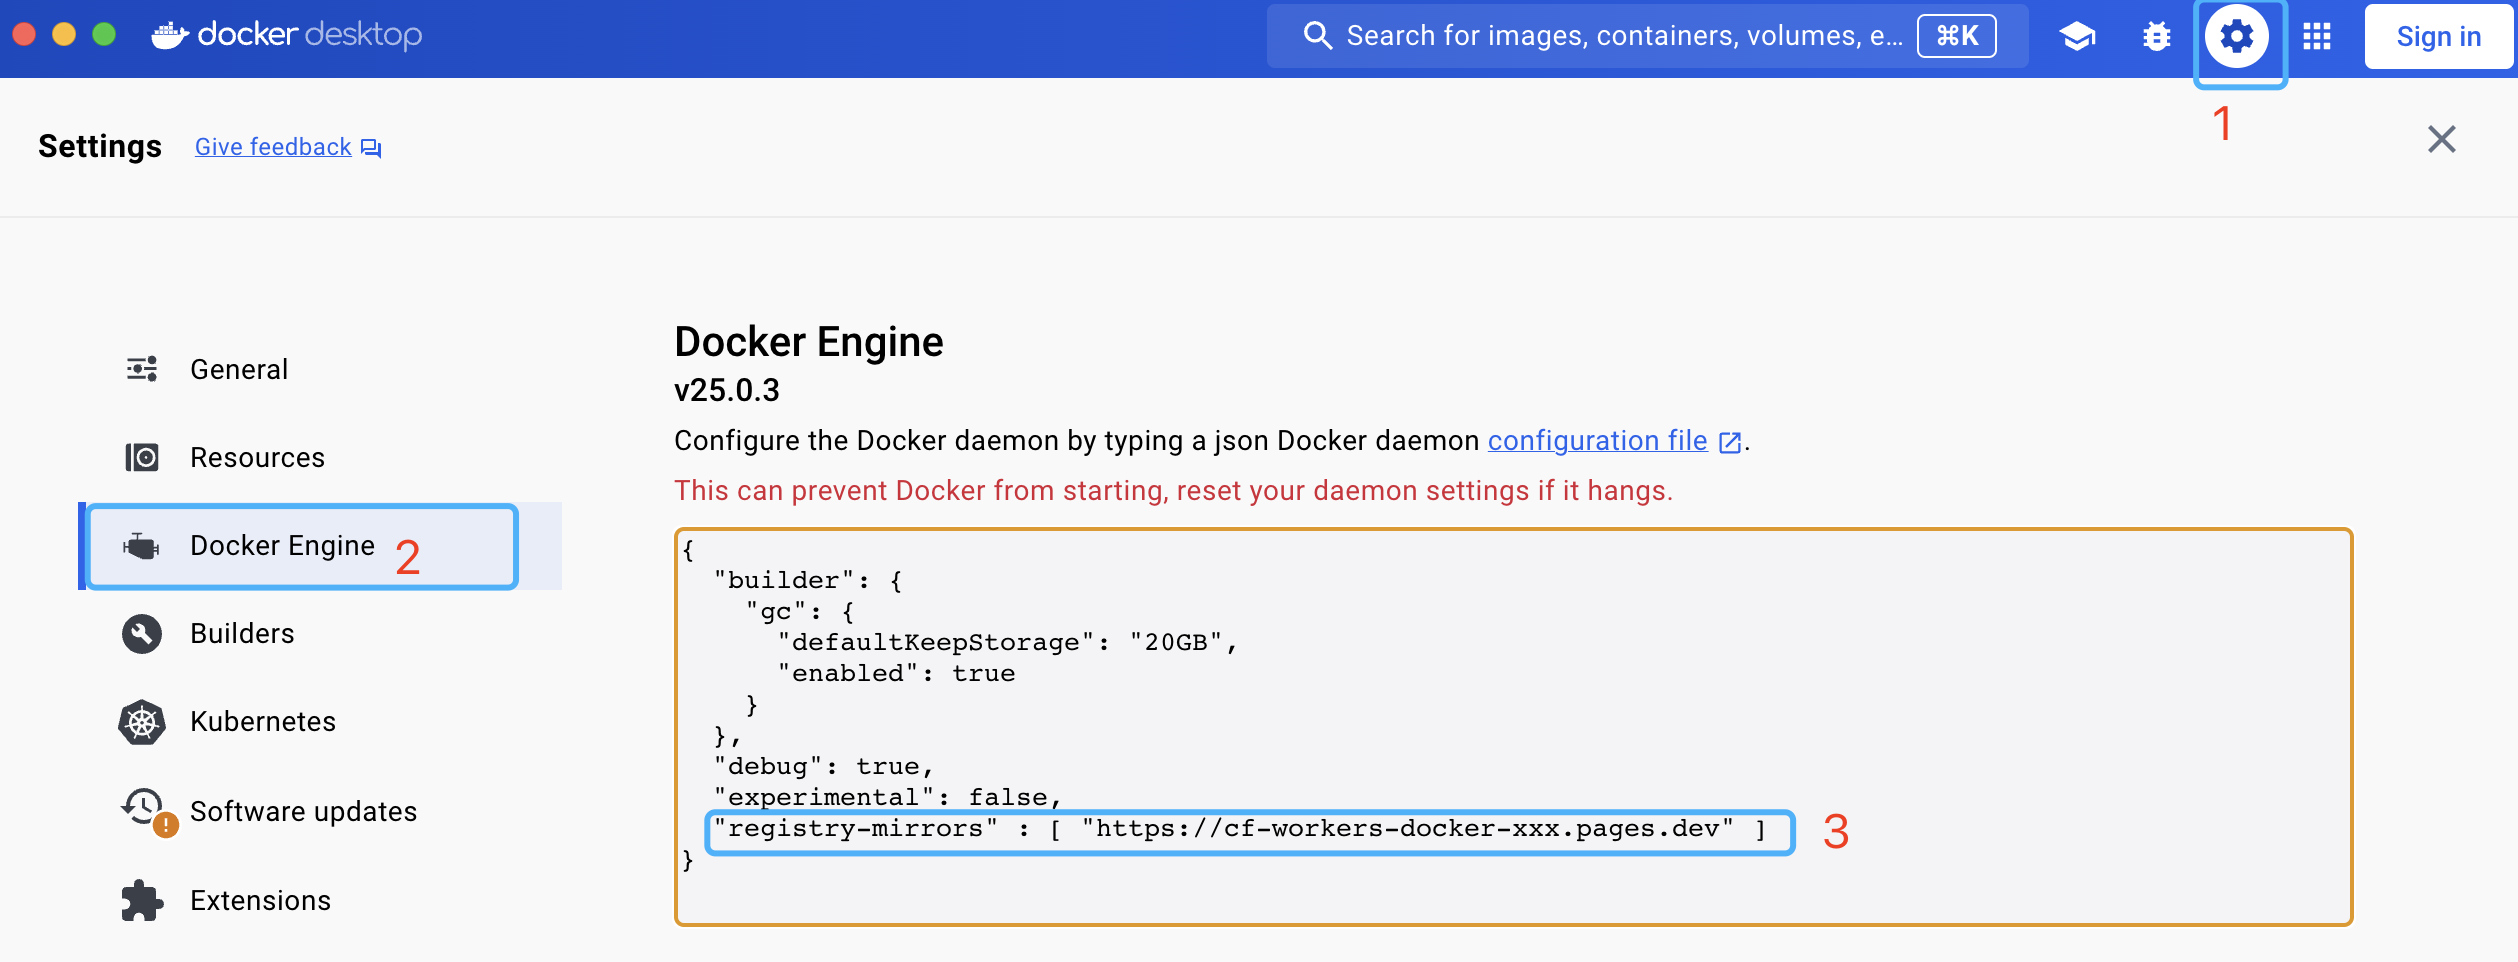Click the Docker whale logo
The width and height of the screenshot is (2518, 962).
coord(170,35)
